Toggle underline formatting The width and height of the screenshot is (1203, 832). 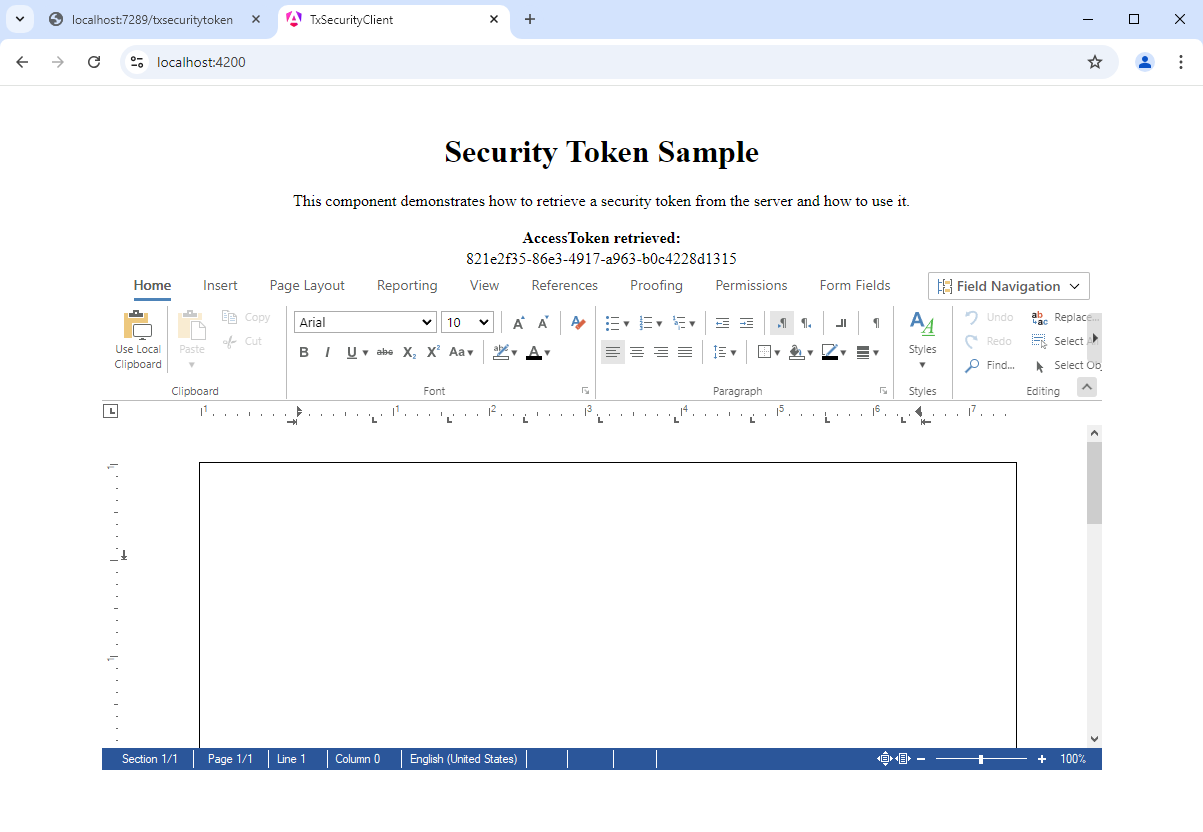point(352,352)
